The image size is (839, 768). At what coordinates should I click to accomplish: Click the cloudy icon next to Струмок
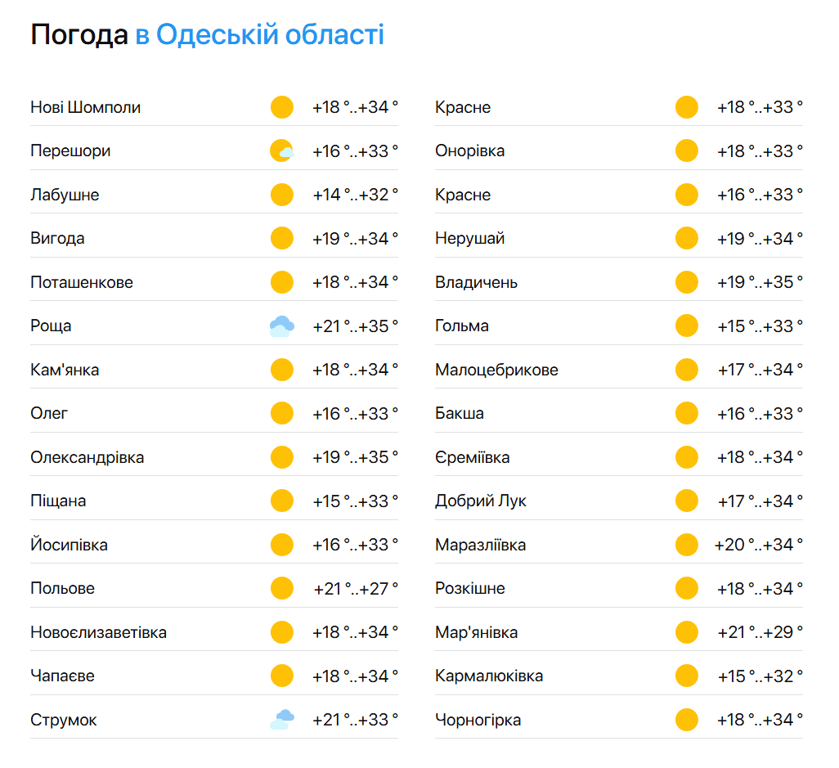[x=281, y=719]
